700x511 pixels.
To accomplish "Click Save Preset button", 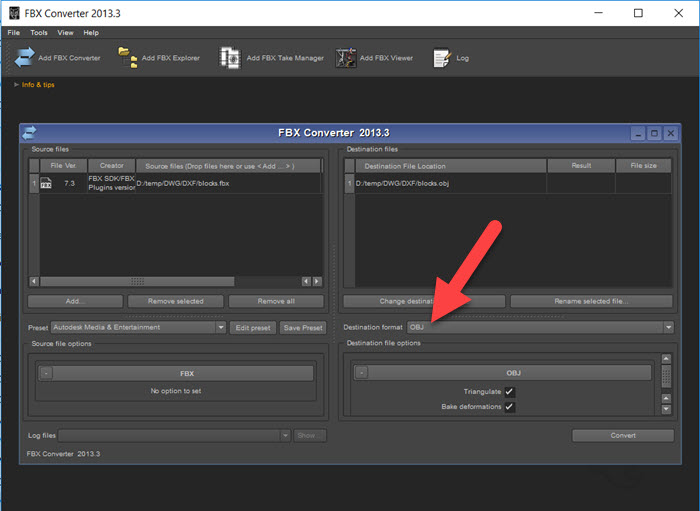I will click(303, 328).
